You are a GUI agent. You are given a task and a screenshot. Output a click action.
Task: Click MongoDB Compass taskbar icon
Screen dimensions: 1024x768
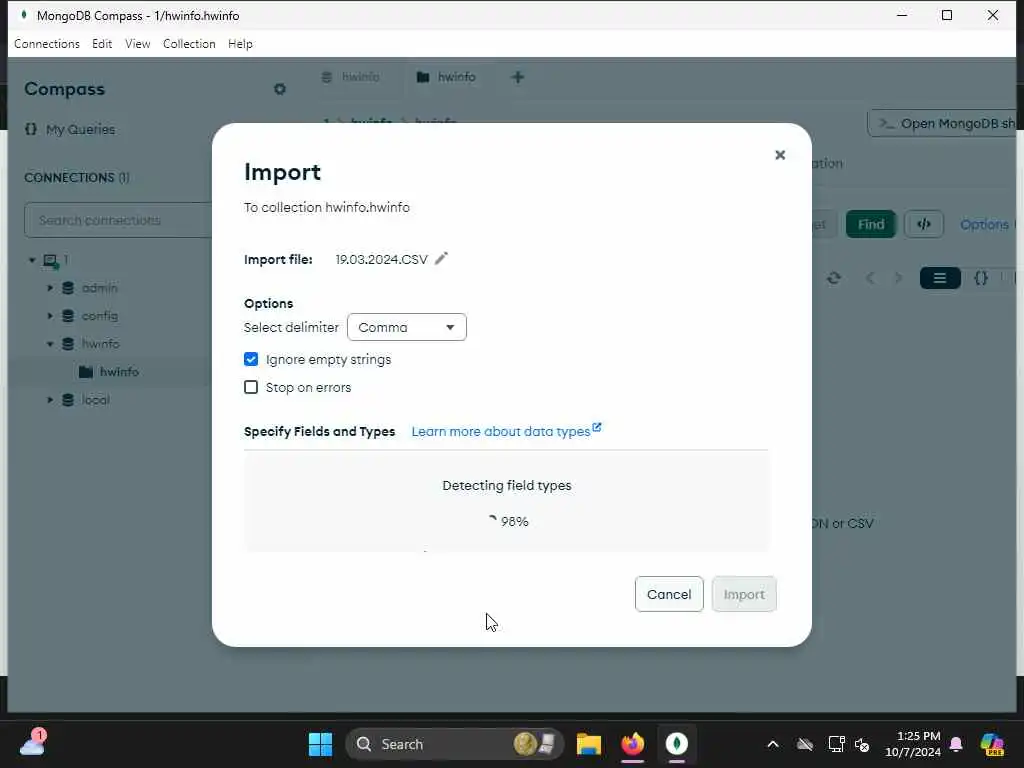pyautogui.click(x=677, y=744)
